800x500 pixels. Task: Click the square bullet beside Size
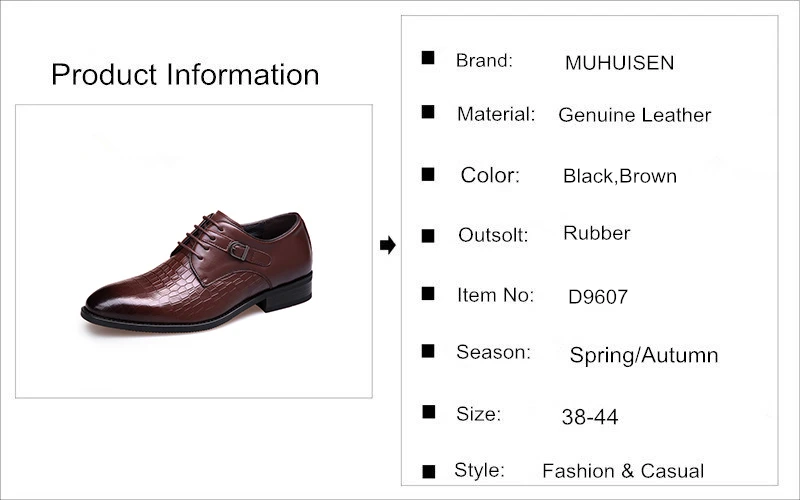tap(429, 412)
